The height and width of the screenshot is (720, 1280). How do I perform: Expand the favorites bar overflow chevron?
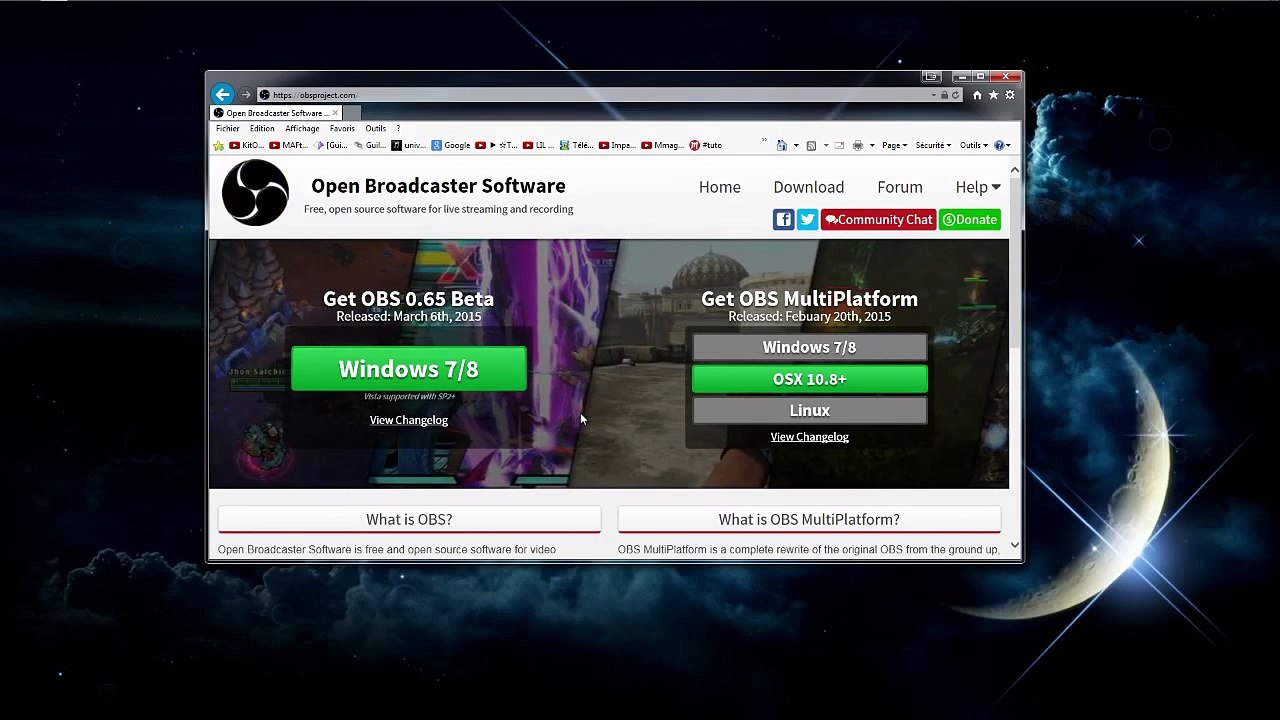coord(764,140)
